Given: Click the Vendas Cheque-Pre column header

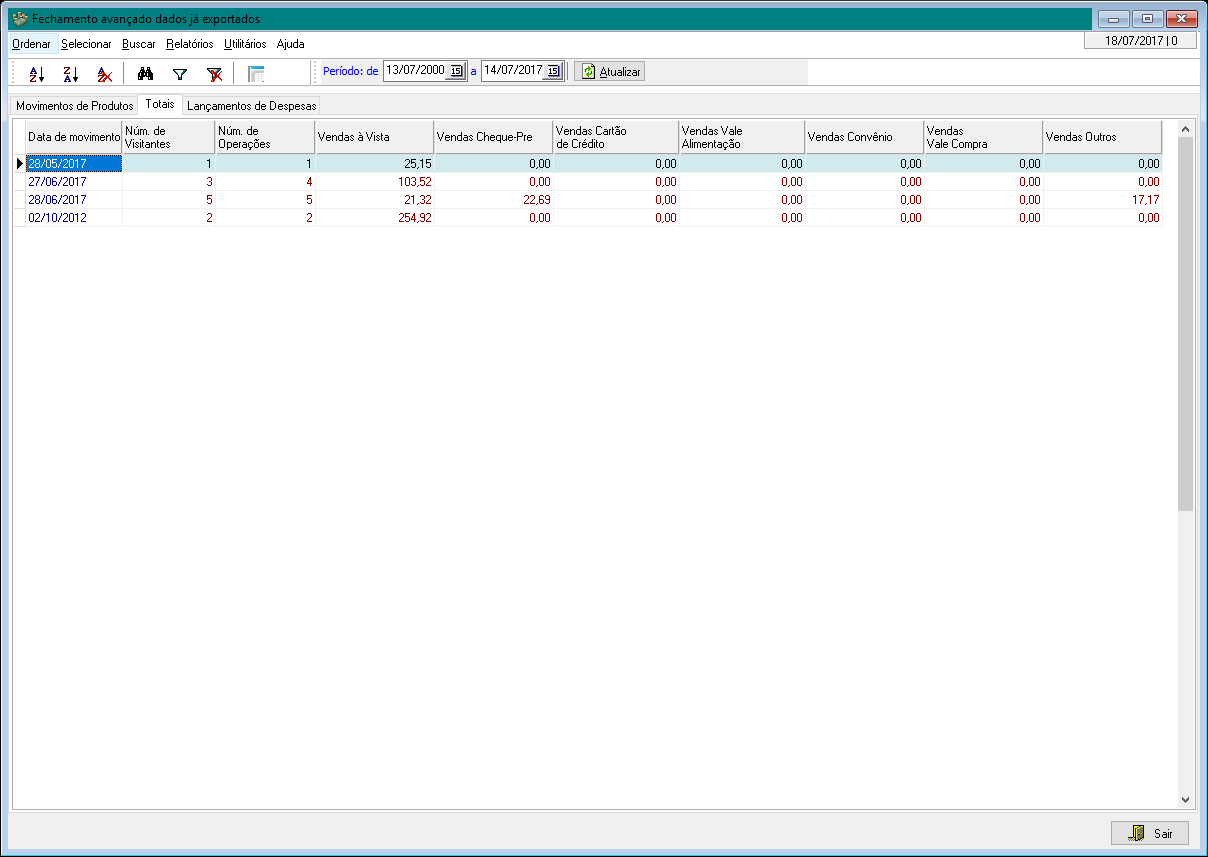Looking at the screenshot, I should click(494, 137).
